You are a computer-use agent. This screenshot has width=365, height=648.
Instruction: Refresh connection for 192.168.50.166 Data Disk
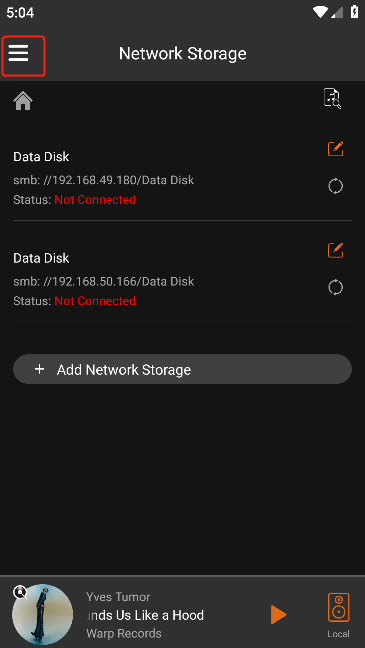click(335, 287)
